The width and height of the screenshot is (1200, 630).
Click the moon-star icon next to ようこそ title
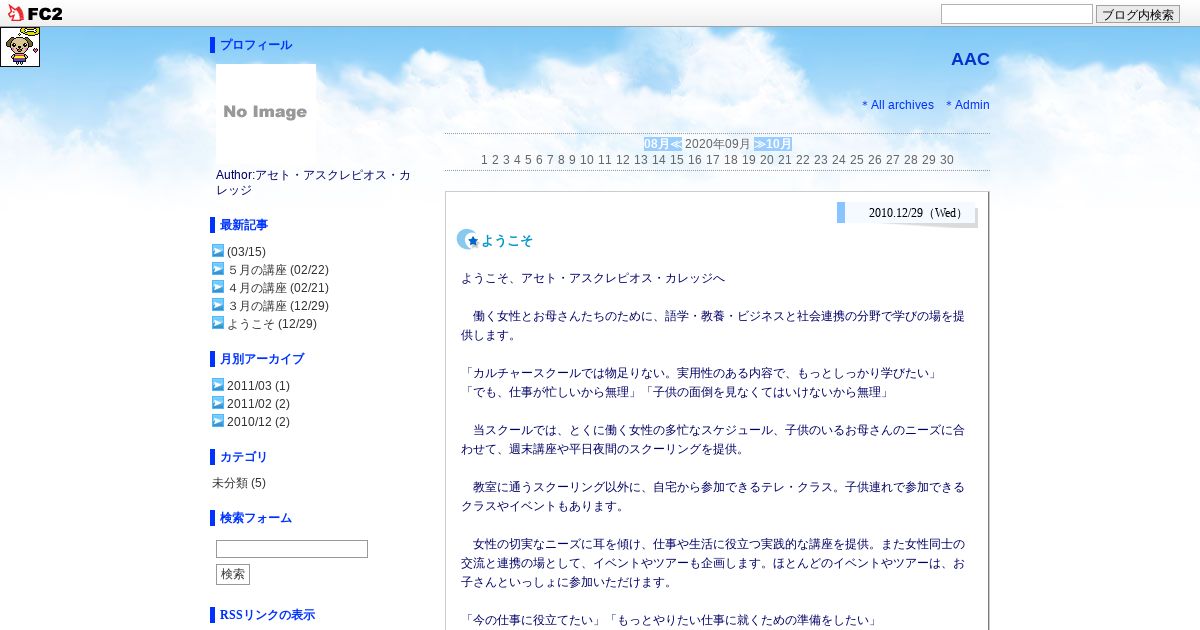(467, 239)
